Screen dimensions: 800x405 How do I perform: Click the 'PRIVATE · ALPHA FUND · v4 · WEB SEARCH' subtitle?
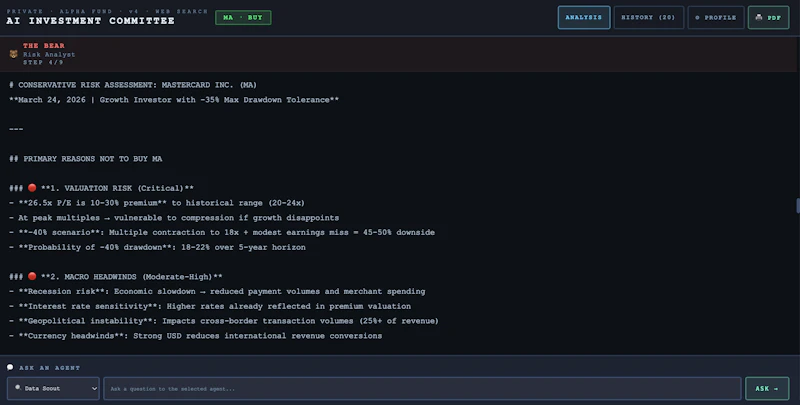107,11
